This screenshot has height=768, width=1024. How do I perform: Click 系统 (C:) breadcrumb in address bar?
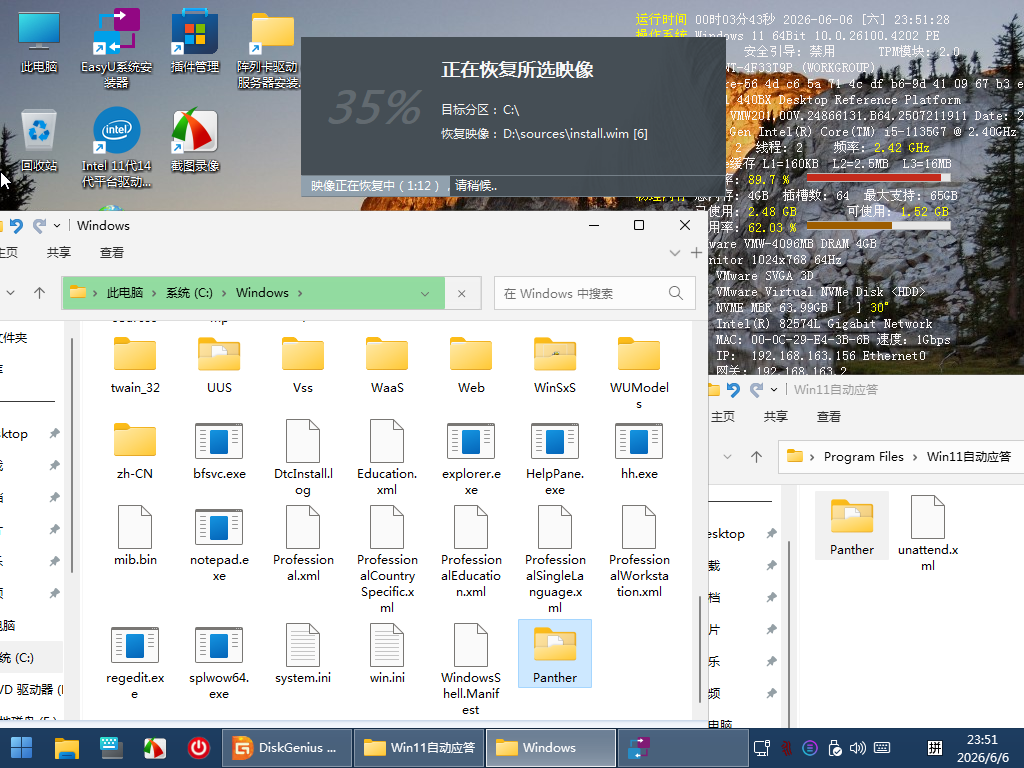tap(189, 293)
